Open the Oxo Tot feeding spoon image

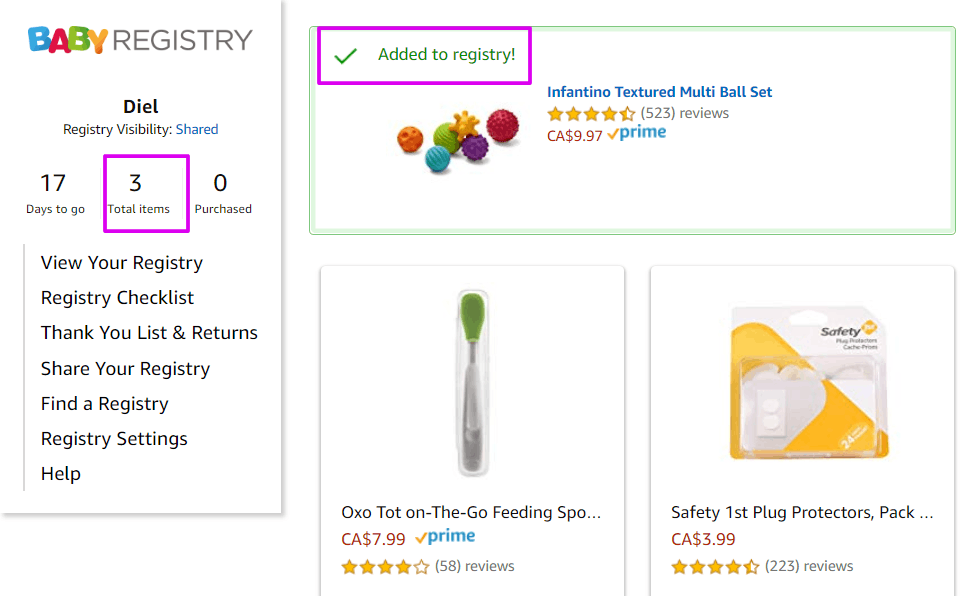471,381
